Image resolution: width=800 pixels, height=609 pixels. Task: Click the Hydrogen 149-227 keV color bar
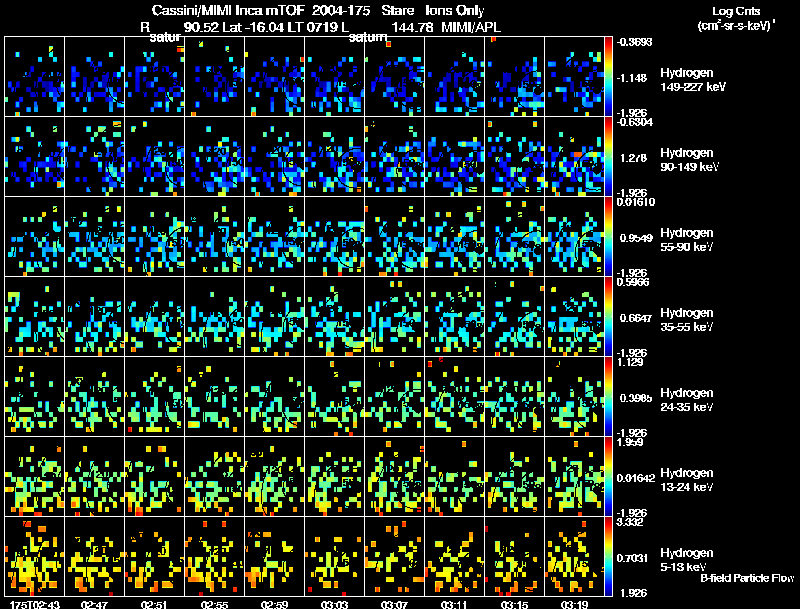[608, 77]
